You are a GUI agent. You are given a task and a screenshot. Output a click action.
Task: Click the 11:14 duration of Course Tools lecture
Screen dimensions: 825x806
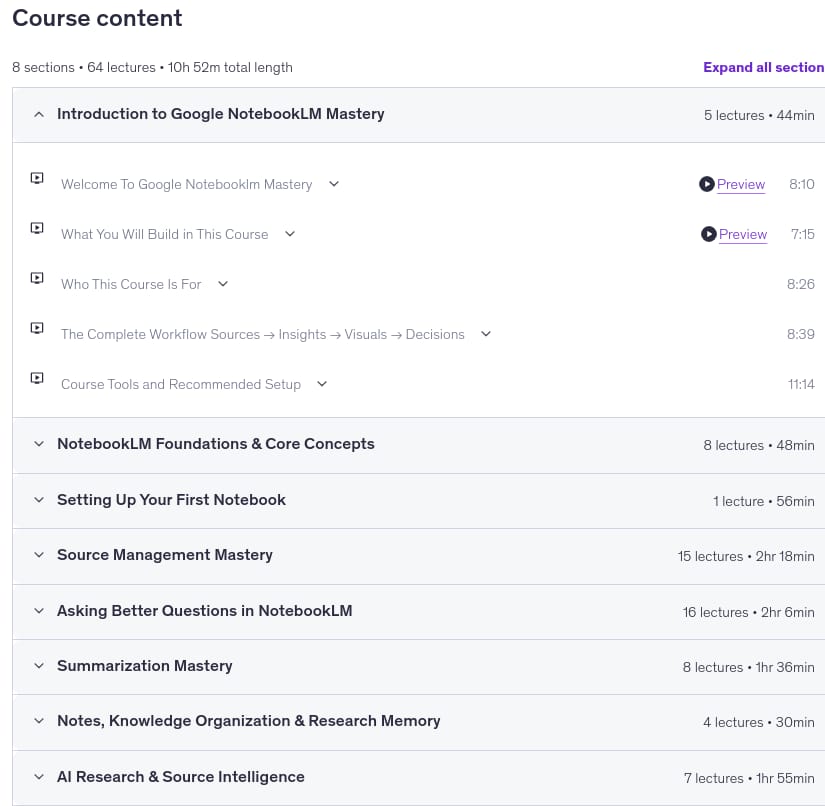tap(801, 385)
